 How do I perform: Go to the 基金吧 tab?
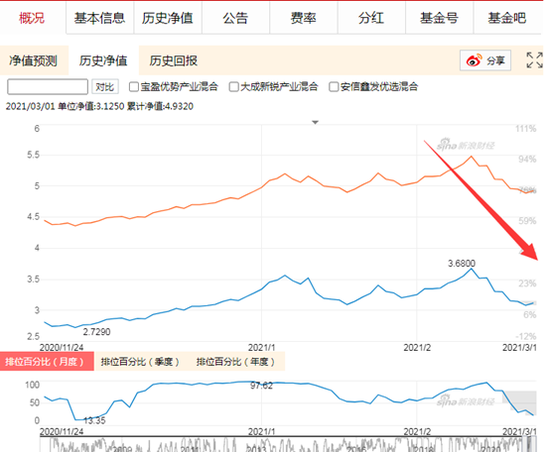[x=507, y=18]
